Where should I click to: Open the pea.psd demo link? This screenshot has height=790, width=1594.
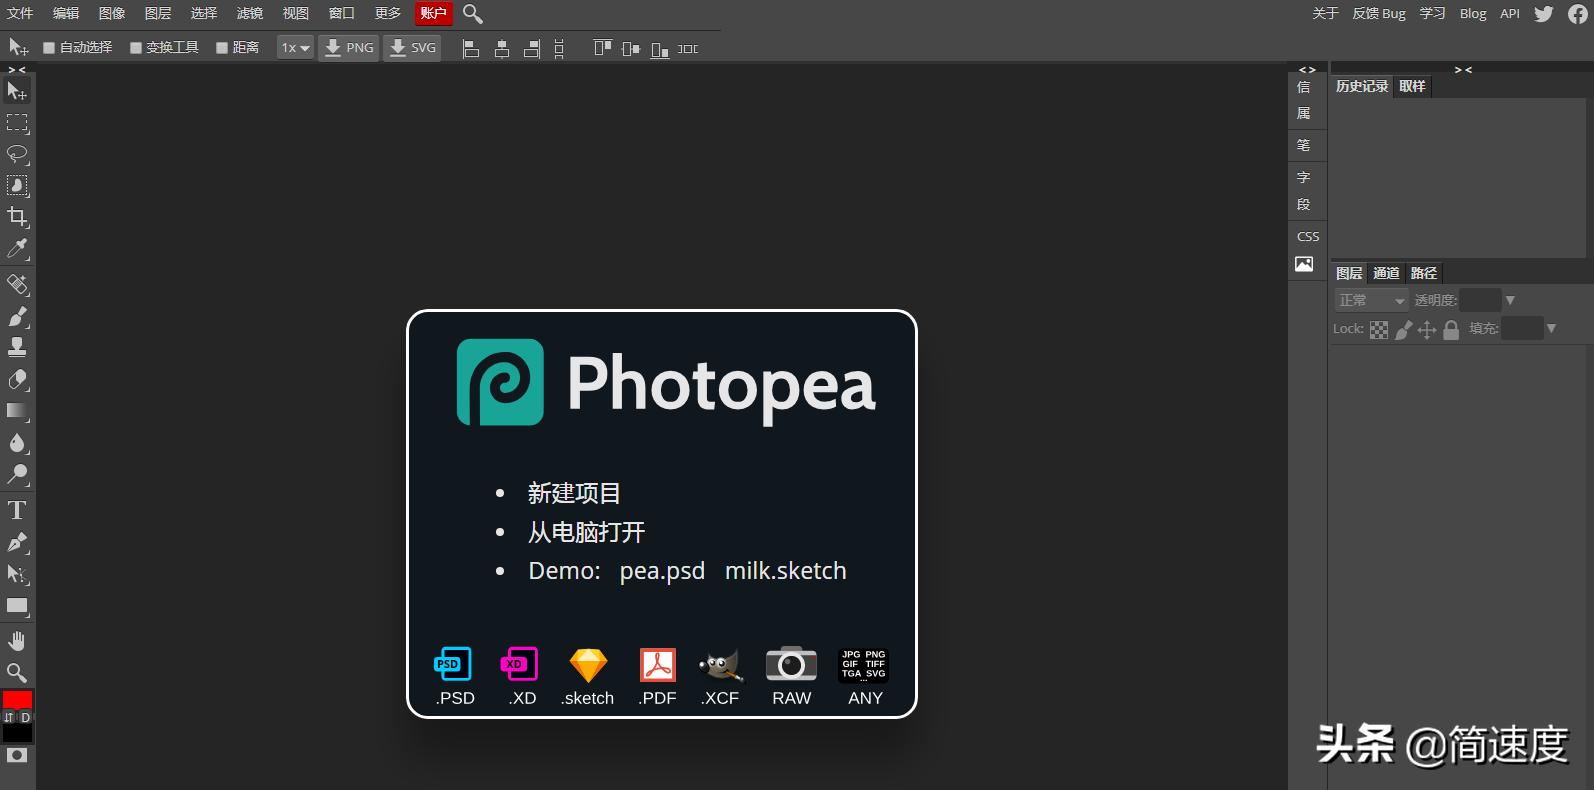tap(662, 571)
